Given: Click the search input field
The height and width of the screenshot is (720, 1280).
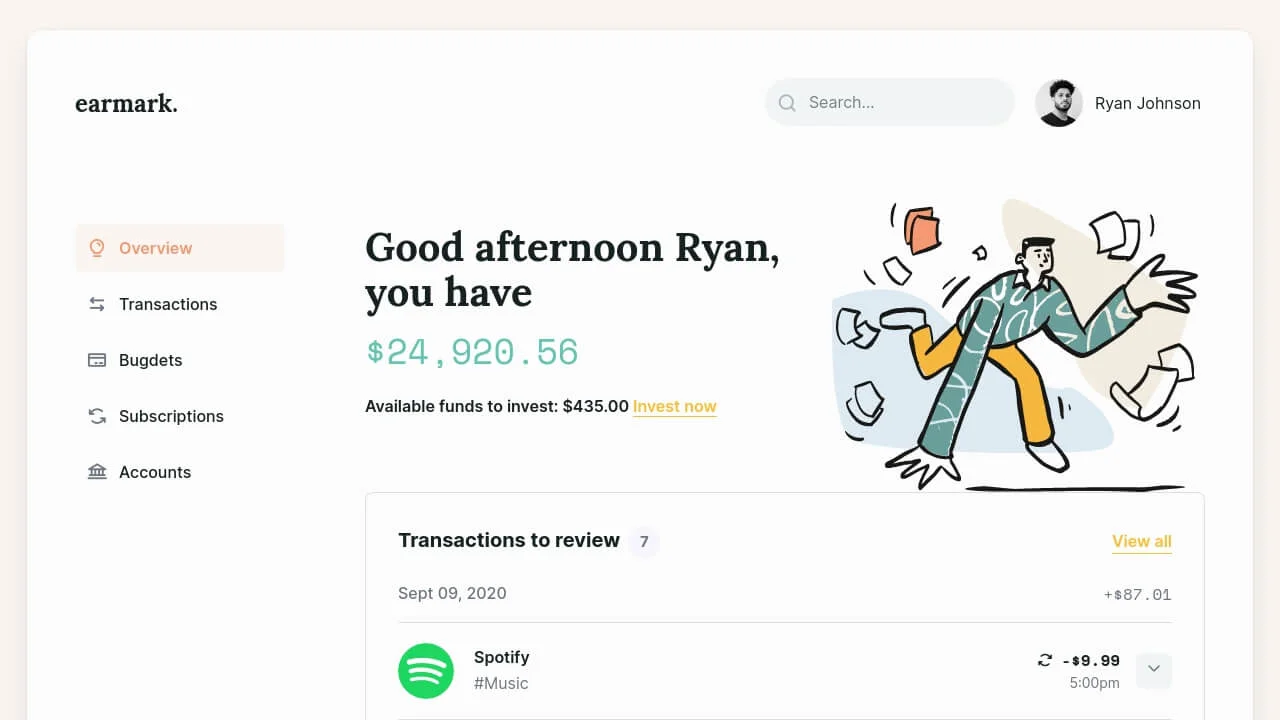Looking at the screenshot, I should click(x=890, y=102).
